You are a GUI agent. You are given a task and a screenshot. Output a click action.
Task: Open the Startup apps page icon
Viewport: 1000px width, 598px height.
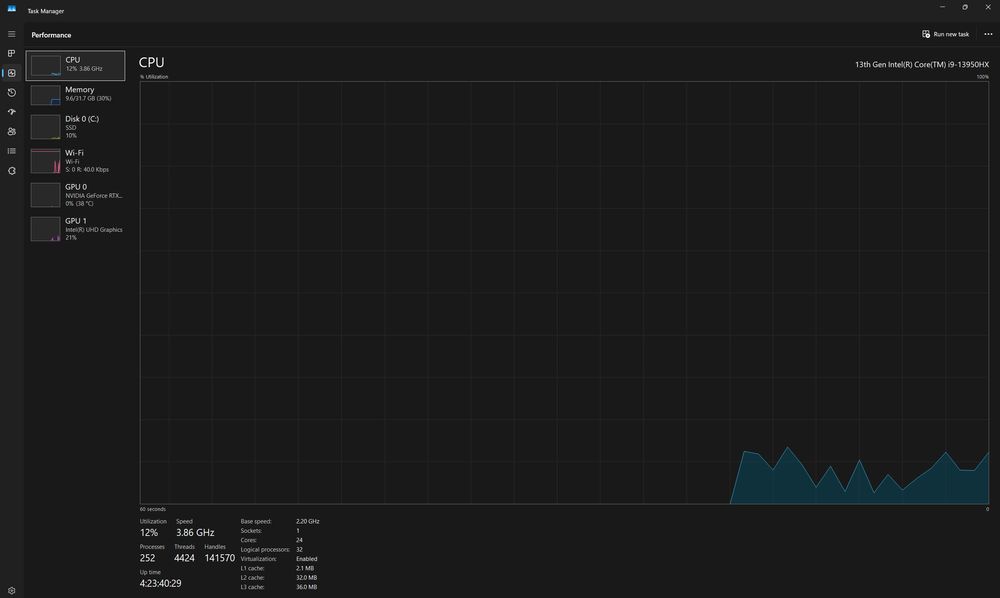tap(11, 112)
